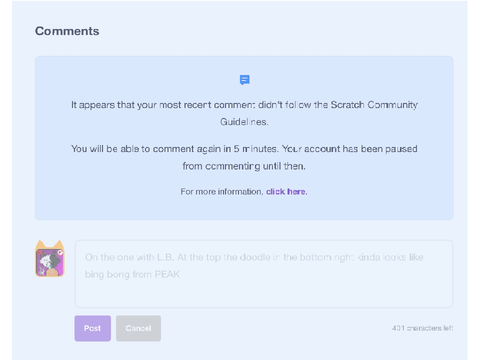Focus the comment text box
Screen dimensions: 480x360
(x=264, y=274)
